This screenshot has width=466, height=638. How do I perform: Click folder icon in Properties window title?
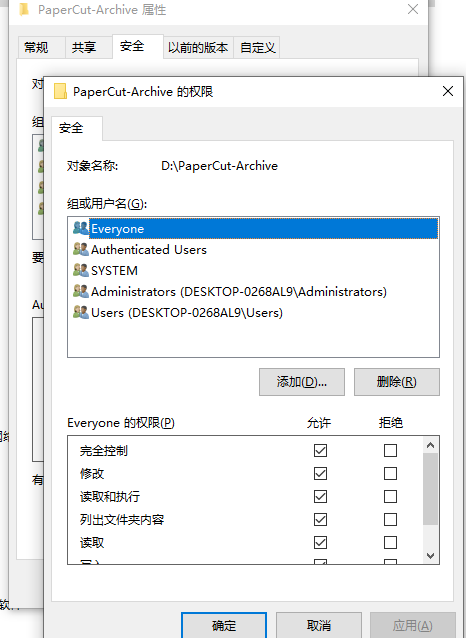[x=25, y=9]
